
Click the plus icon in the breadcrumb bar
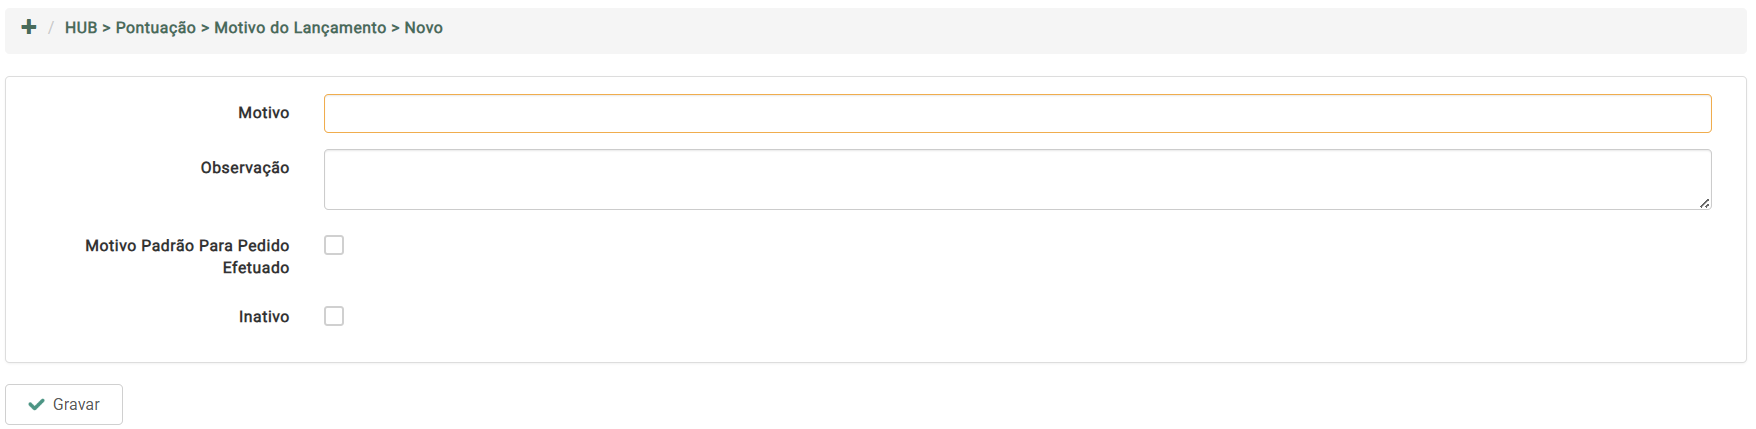pyautogui.click(x=29, y=27)
